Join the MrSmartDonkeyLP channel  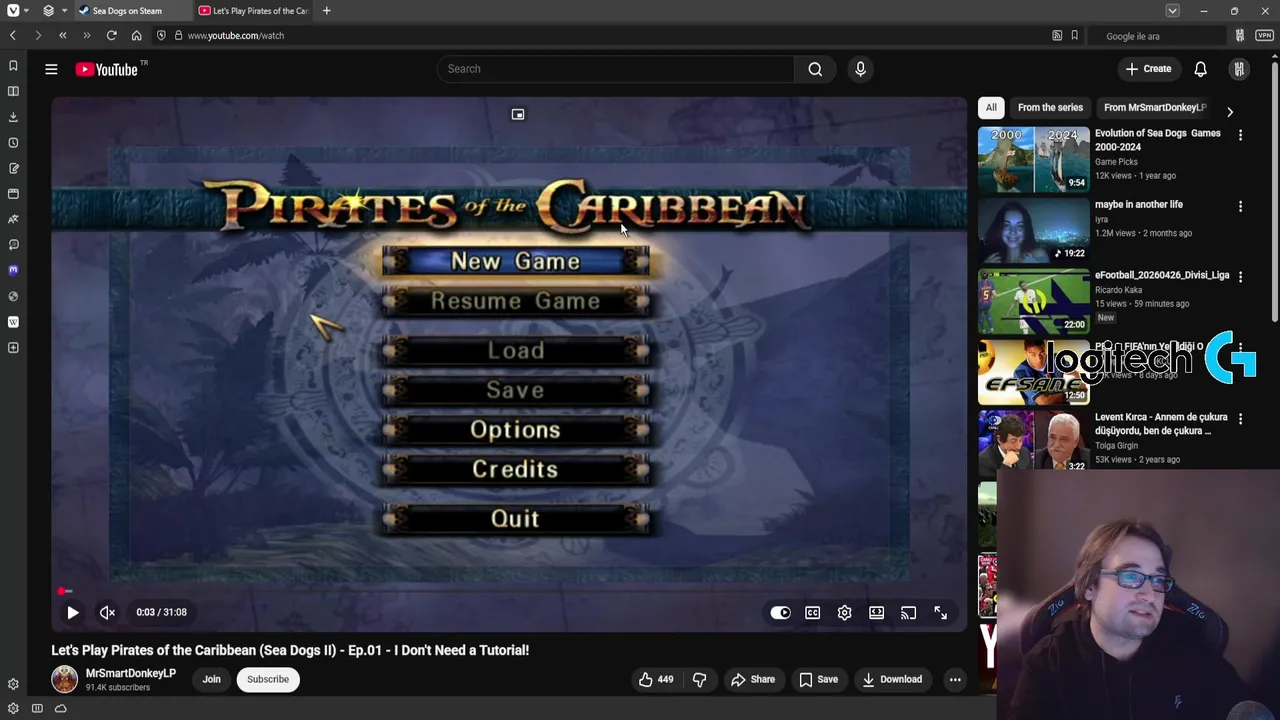(x=211, y=679)
